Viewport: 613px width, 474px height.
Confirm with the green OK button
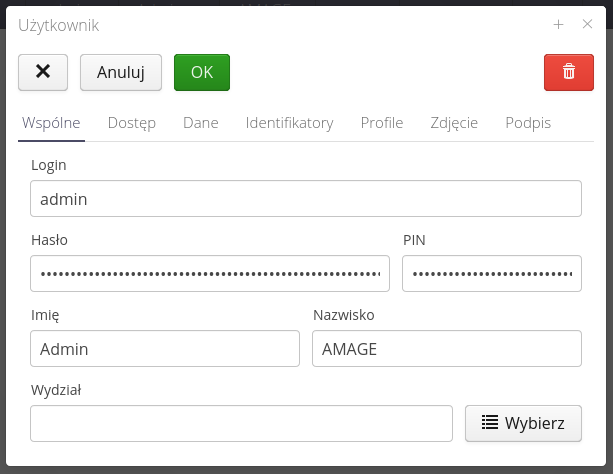[201, 72]
